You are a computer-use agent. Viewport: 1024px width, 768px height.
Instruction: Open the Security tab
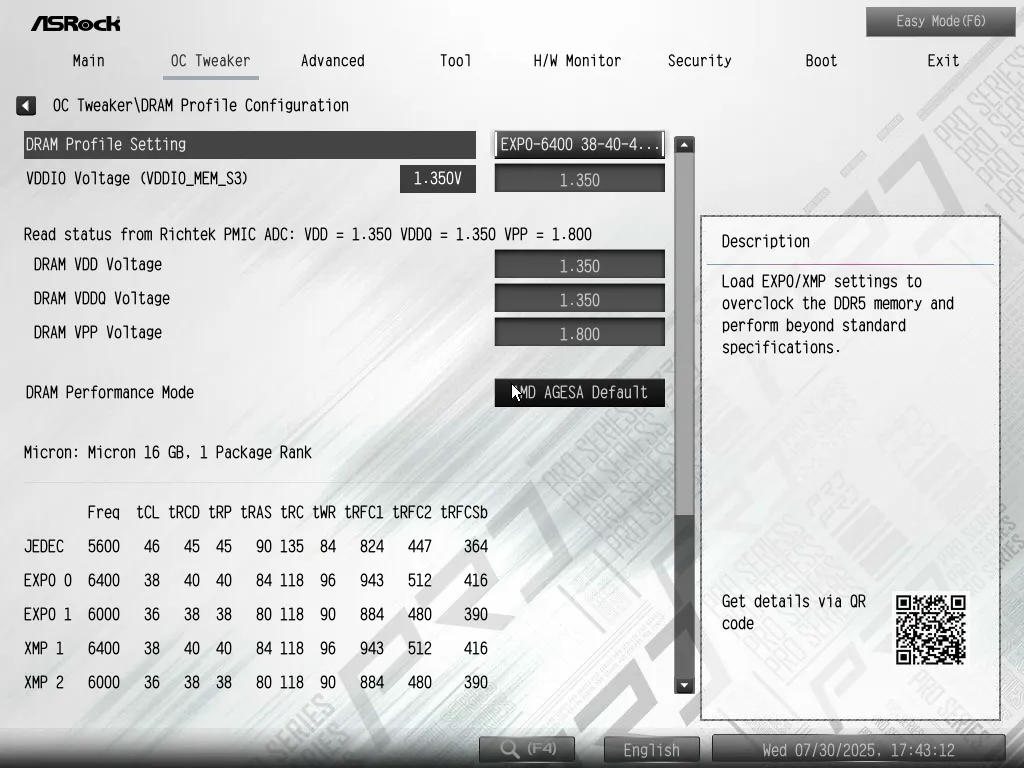click(699, 61)
